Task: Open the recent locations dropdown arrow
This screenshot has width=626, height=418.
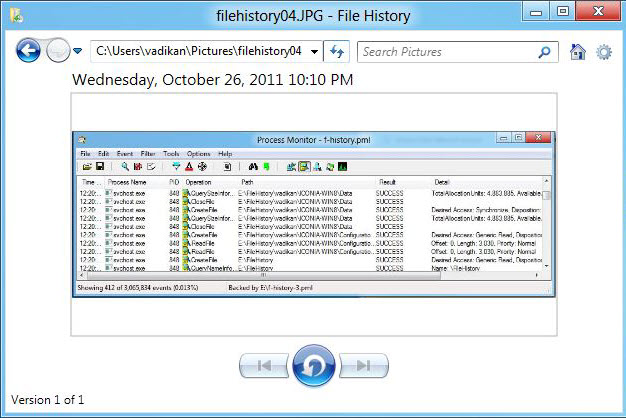Action: (x=78, y=51)
